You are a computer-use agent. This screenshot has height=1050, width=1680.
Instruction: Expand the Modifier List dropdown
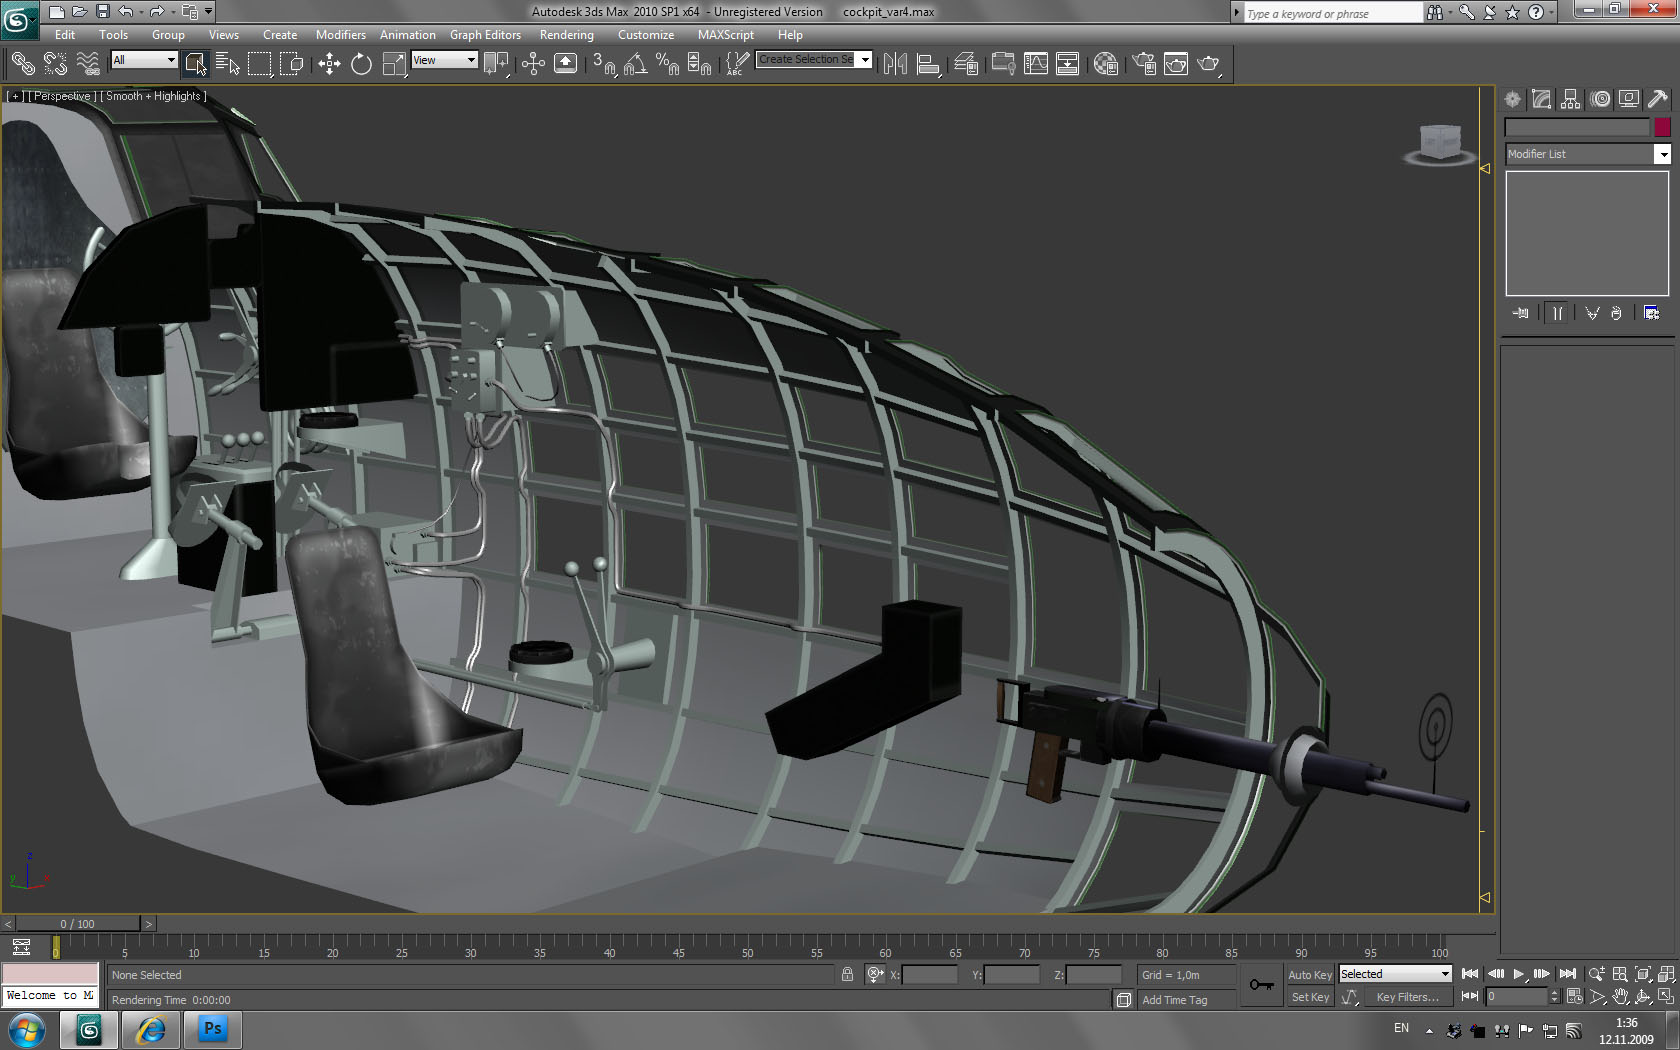(1662, 154)
